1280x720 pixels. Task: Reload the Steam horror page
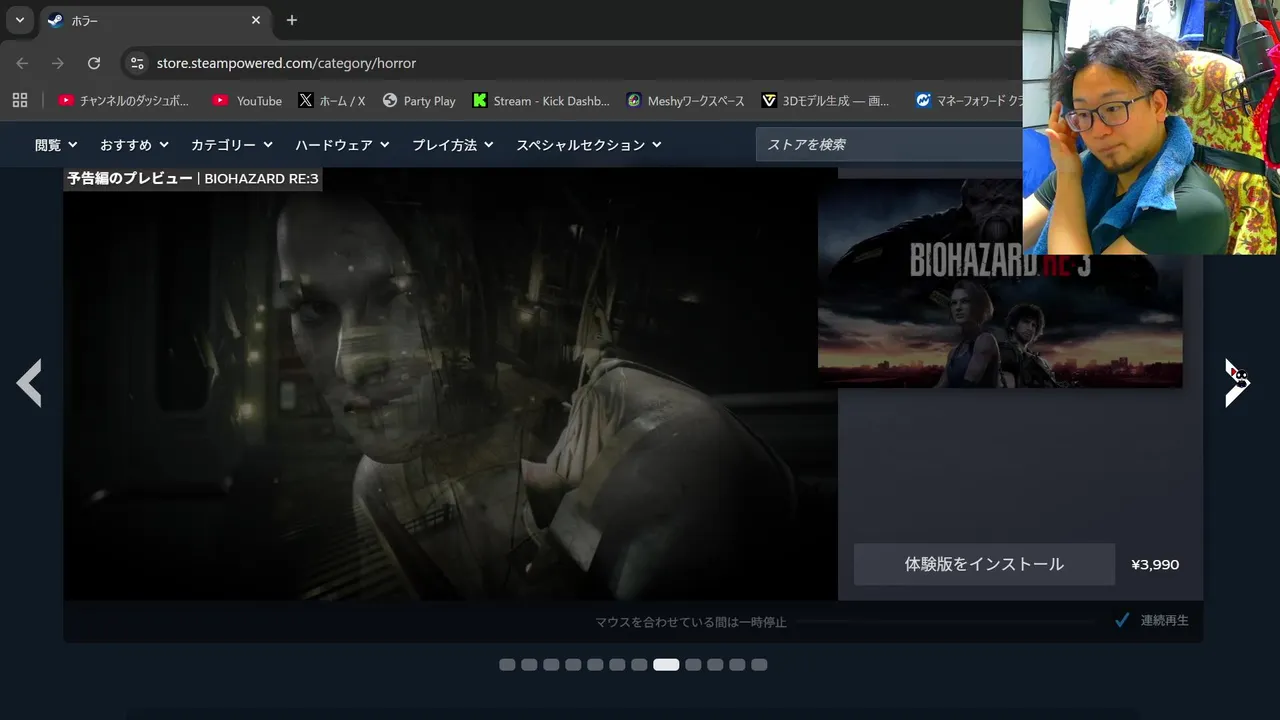pos(94,63)
